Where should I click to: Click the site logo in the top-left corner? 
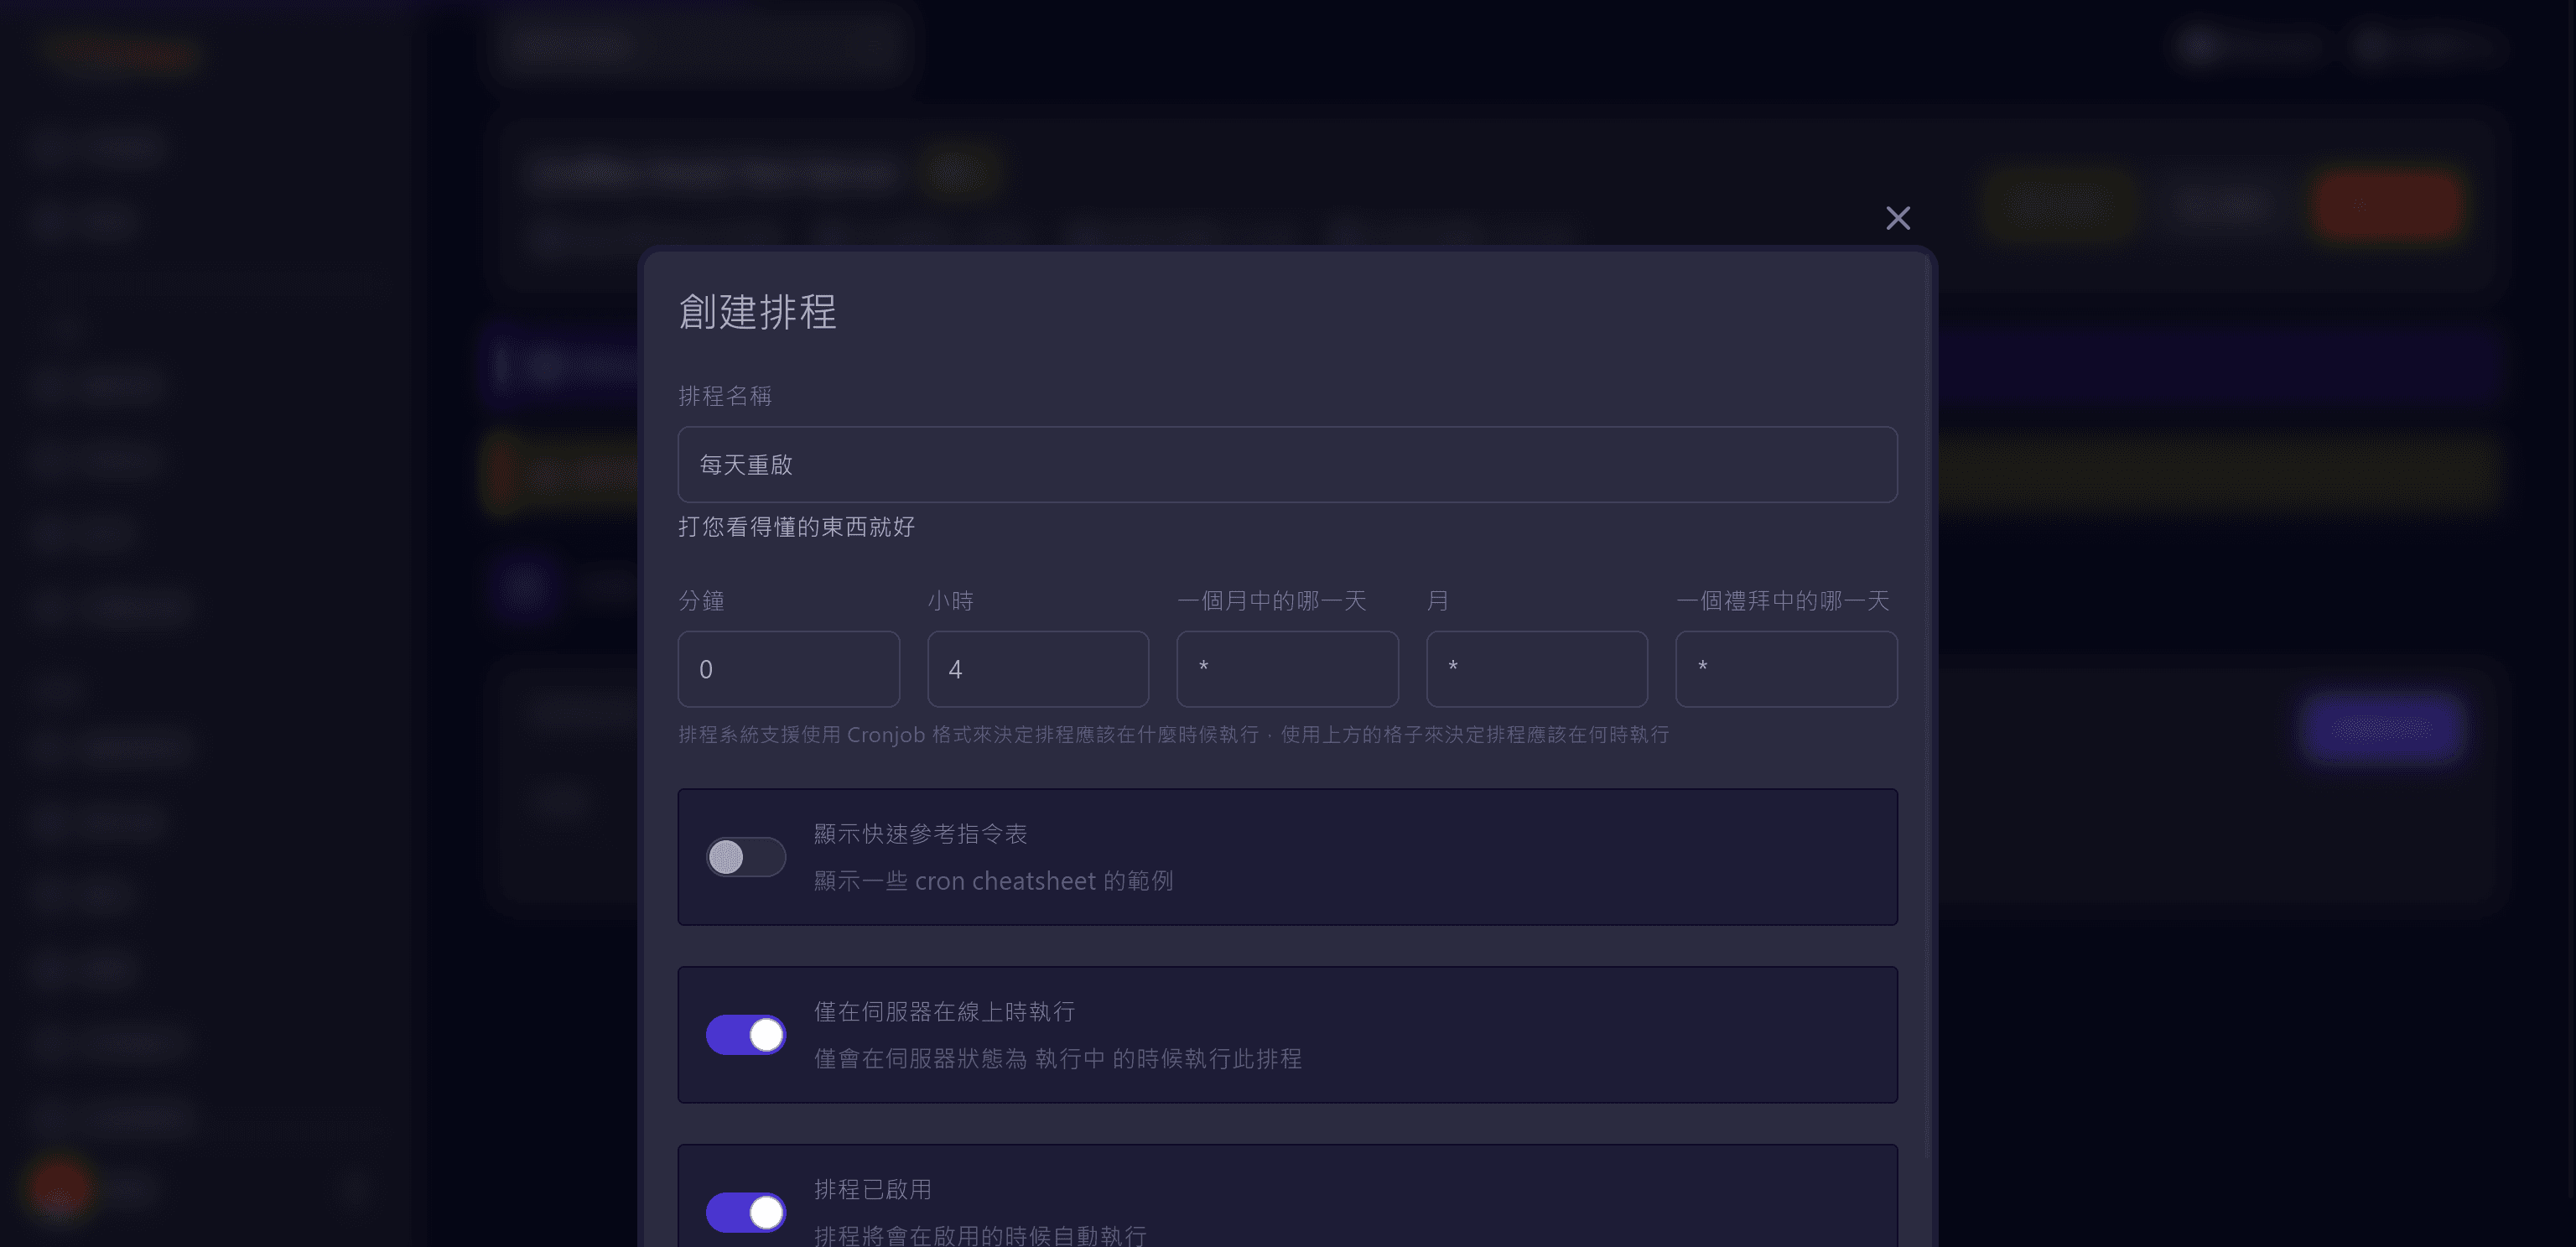pos(117,55)
